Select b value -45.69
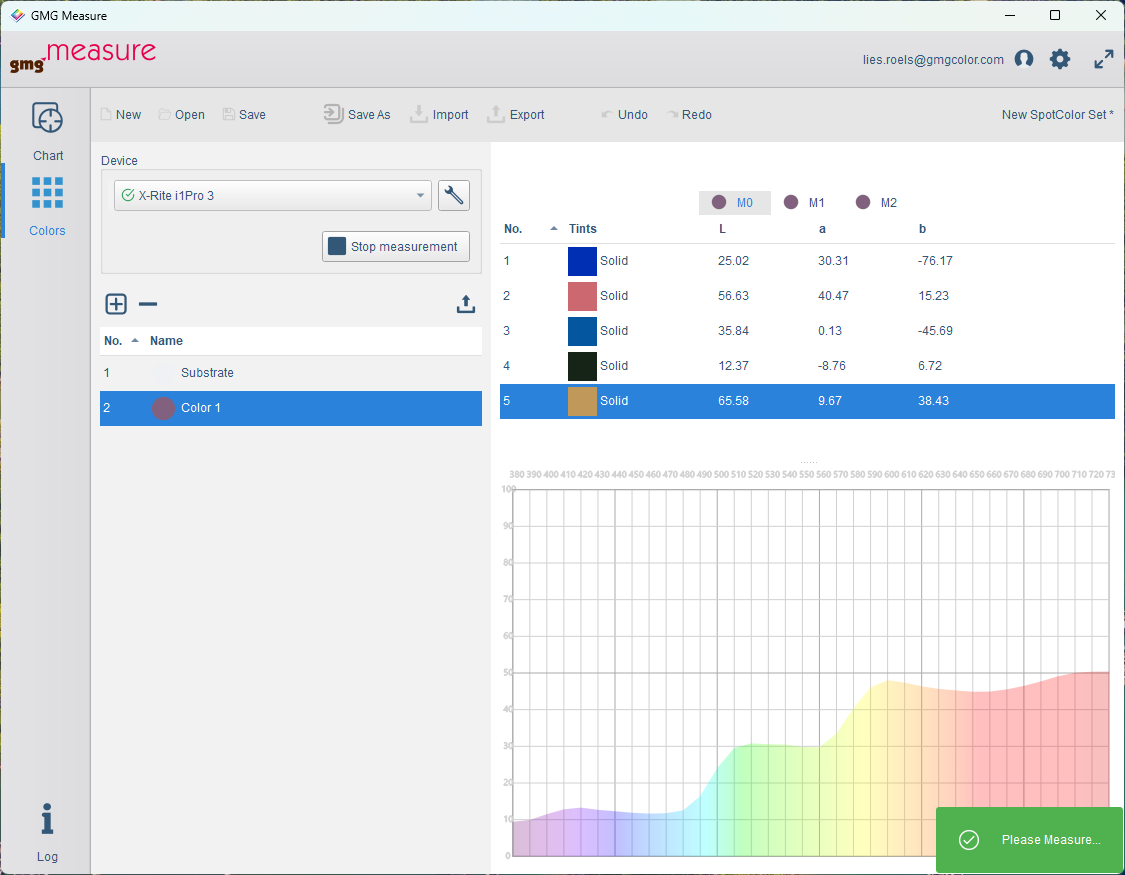Screen dimensions: 1125x875 (x=935, y=331)
